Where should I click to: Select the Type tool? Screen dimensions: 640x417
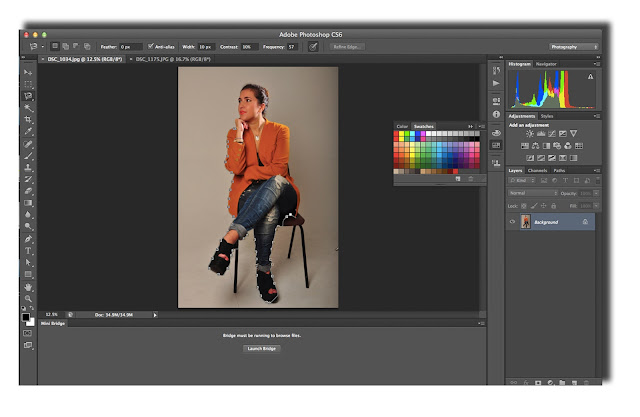[x=28, y=251]
